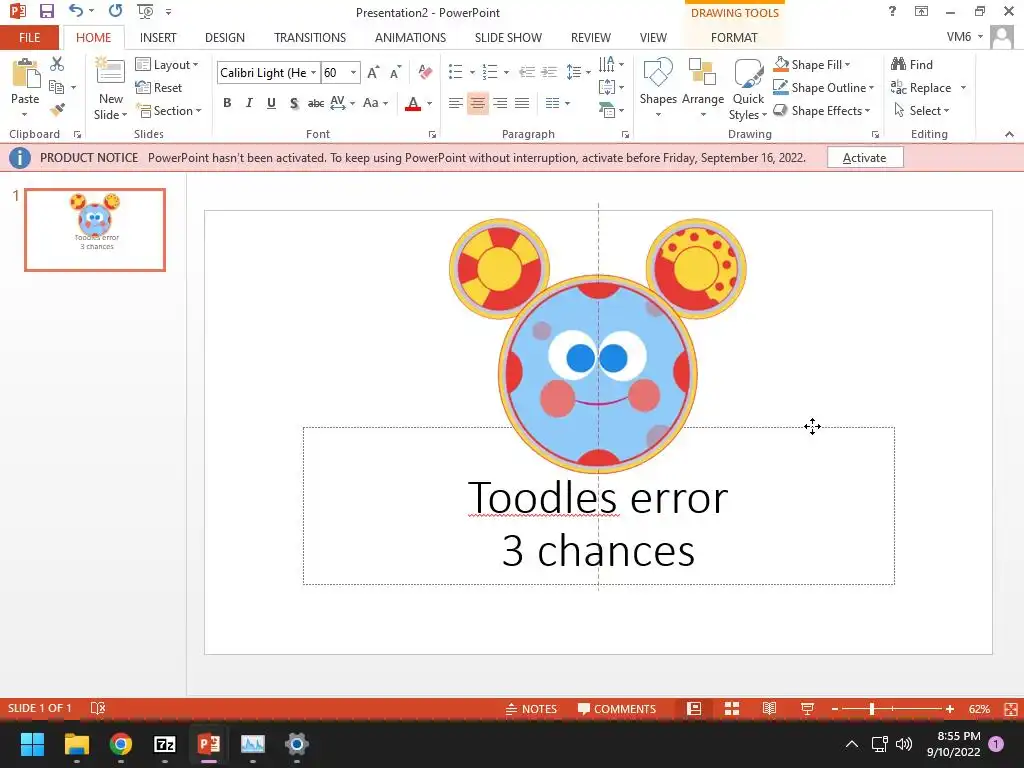Click the Toodles error text on slide
The image size is (1024, 768).
598,497
